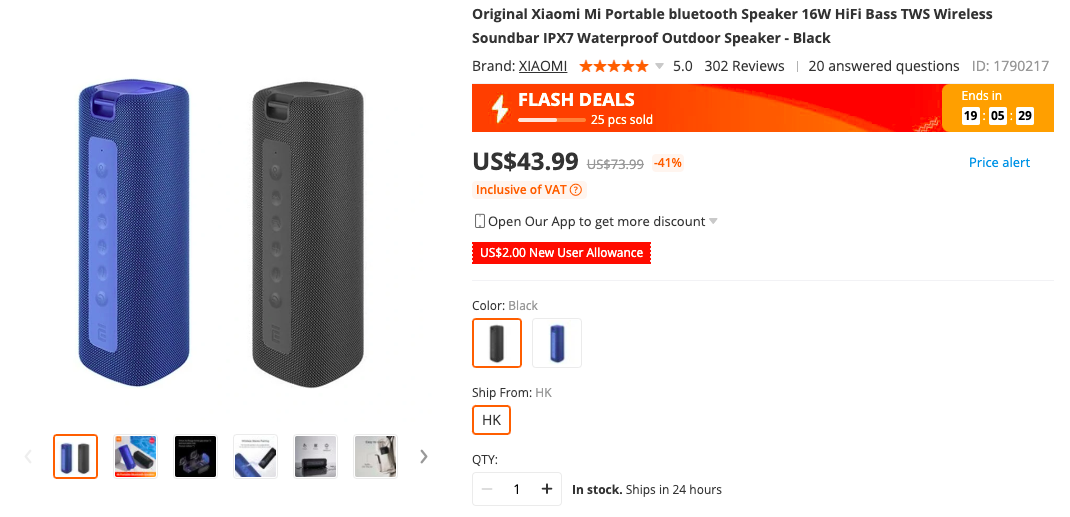The width and height of the screenshot is (1070, 517).
Task: Click the quantity input field
Action: [517, 489]
